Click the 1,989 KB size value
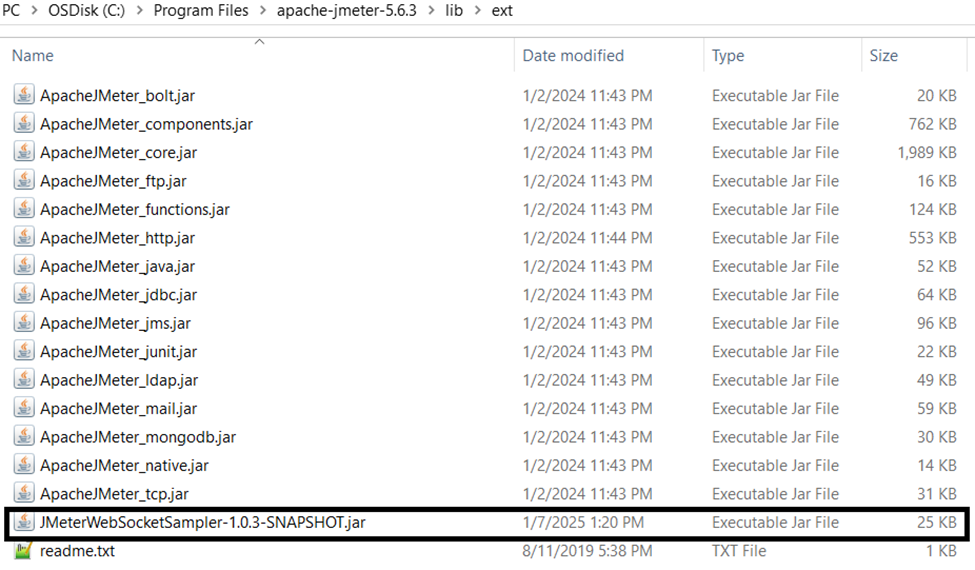 926,153
